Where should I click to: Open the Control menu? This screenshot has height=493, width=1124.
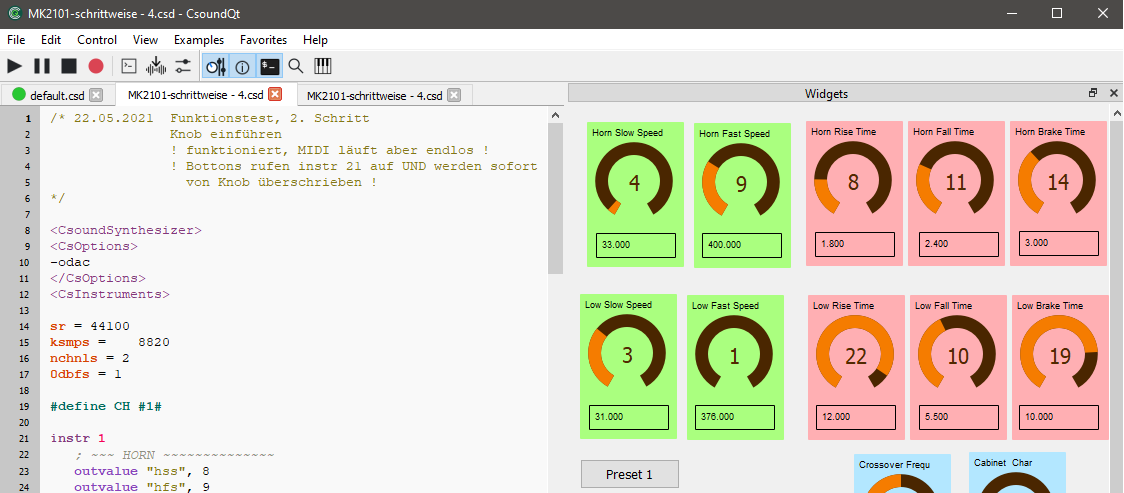(x=97, y=40)
